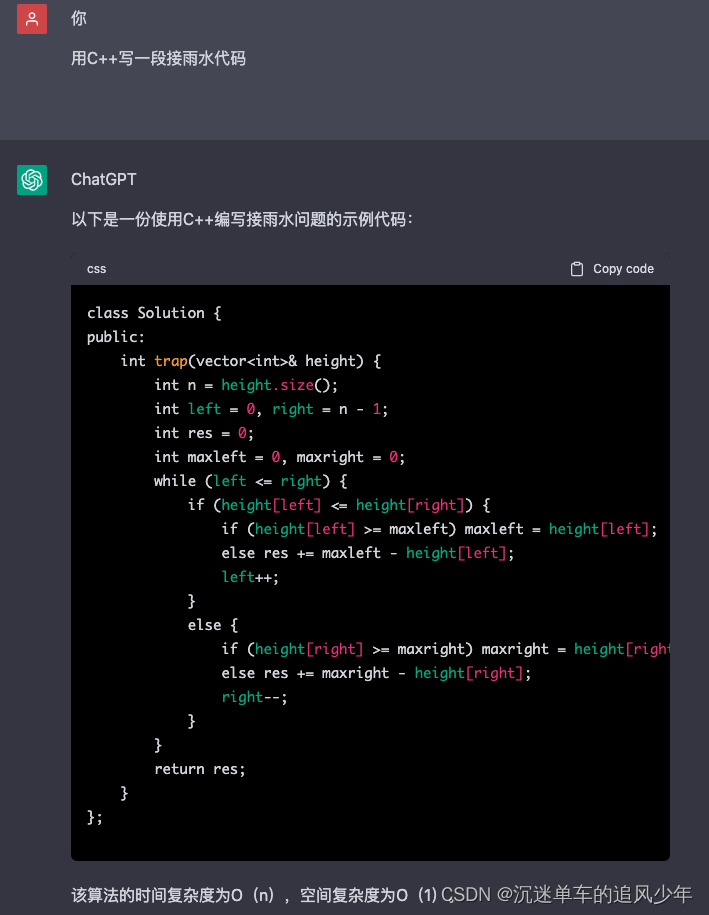
Task: Click the user prompt about C++ rainwater
Action: click(158, 58)
